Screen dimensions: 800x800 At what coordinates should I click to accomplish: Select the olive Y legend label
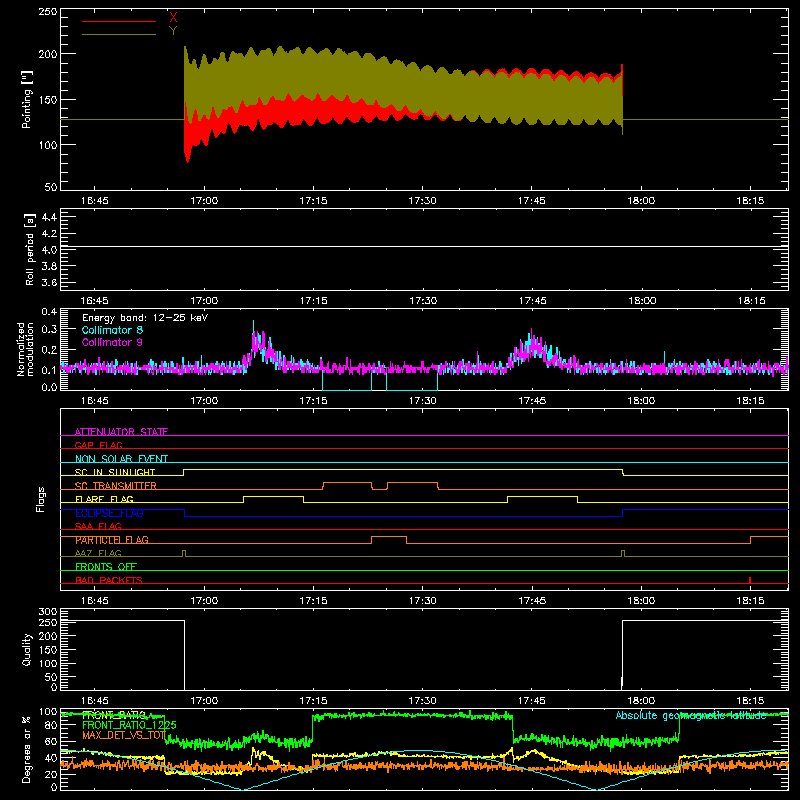coord(173,31)
